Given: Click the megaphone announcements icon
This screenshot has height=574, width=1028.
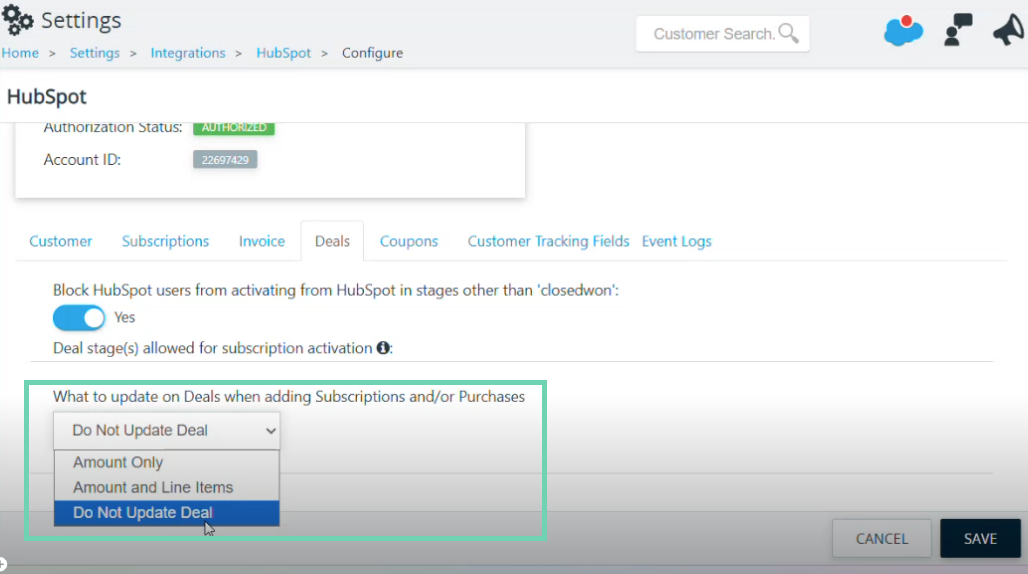Looking at the screenshot, I should [1008, 30].
